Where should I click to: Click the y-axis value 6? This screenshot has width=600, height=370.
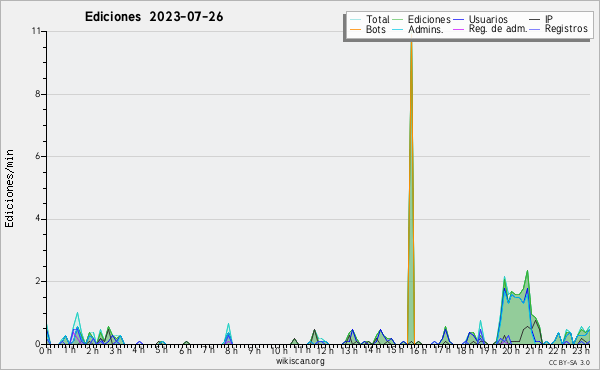[38, 156]
